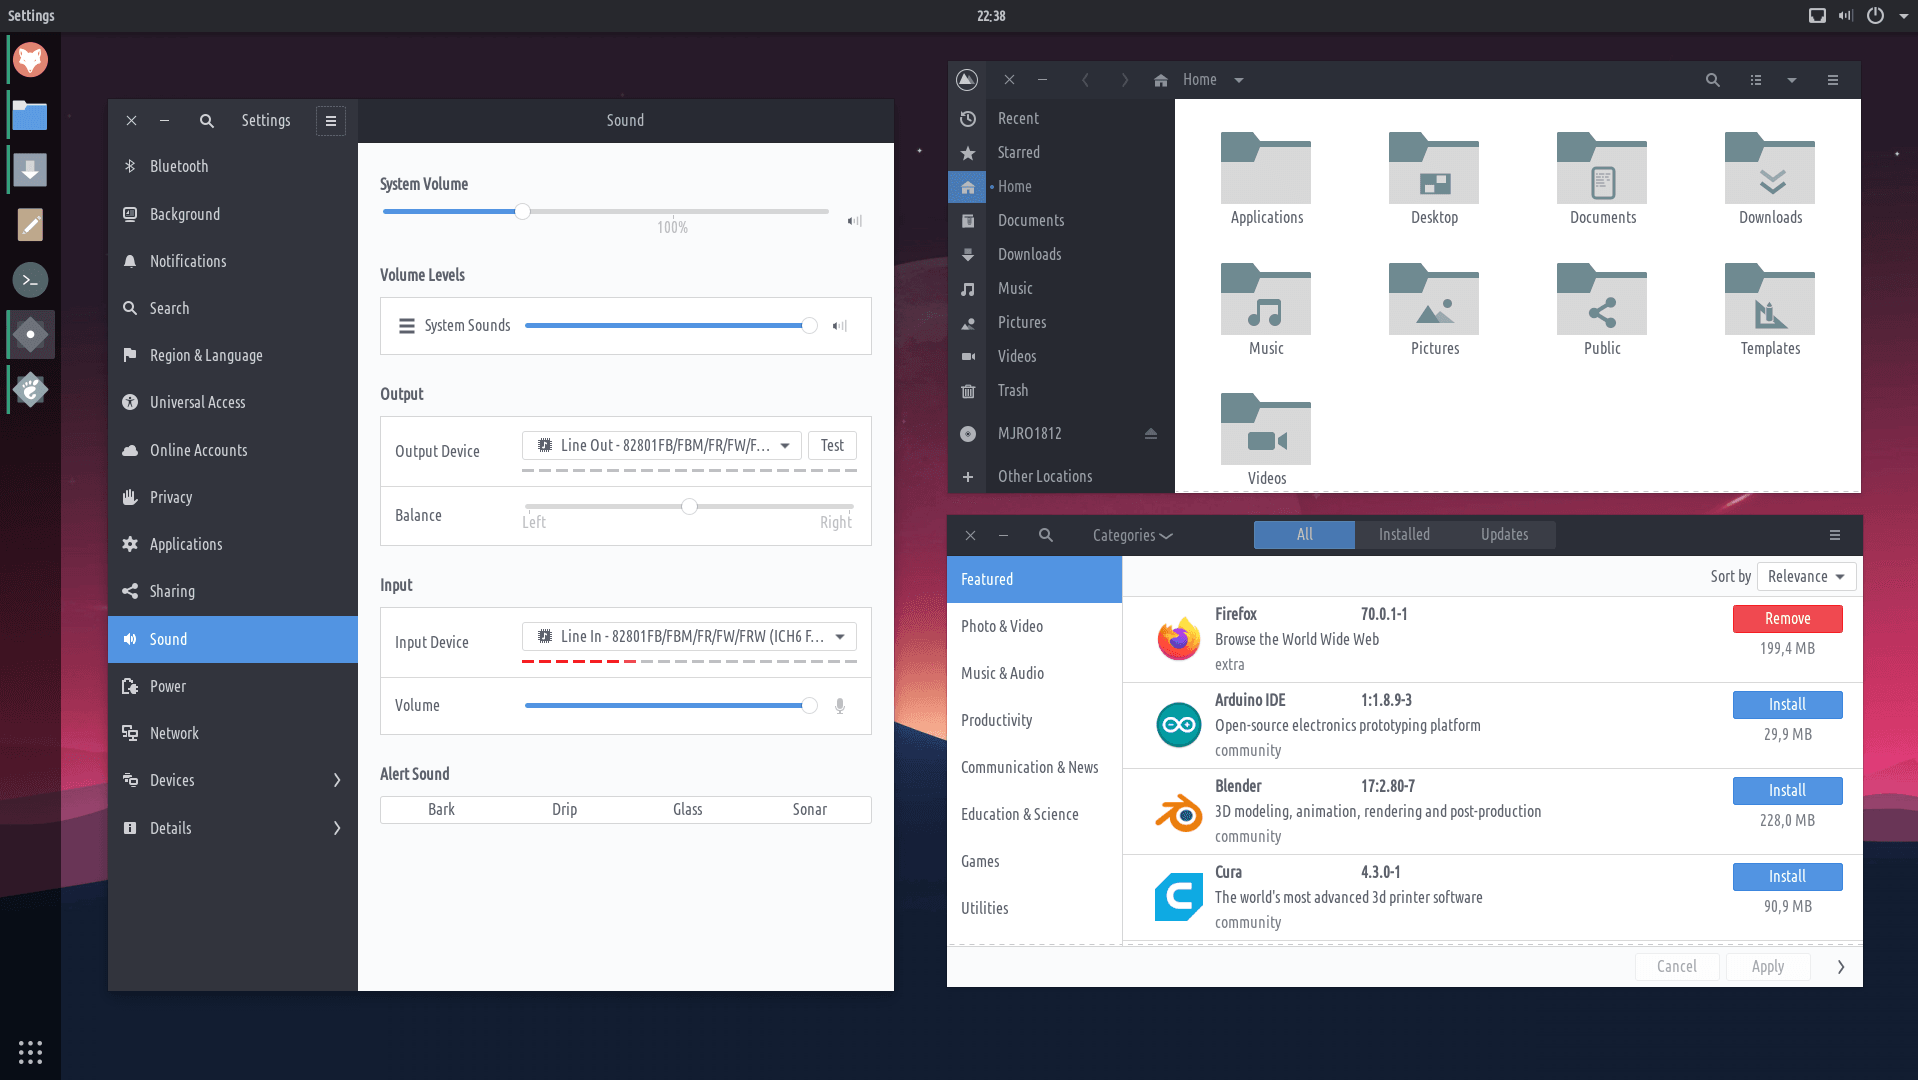Click the Test output button
The image size is (1918, 1080).
point(831,446)
